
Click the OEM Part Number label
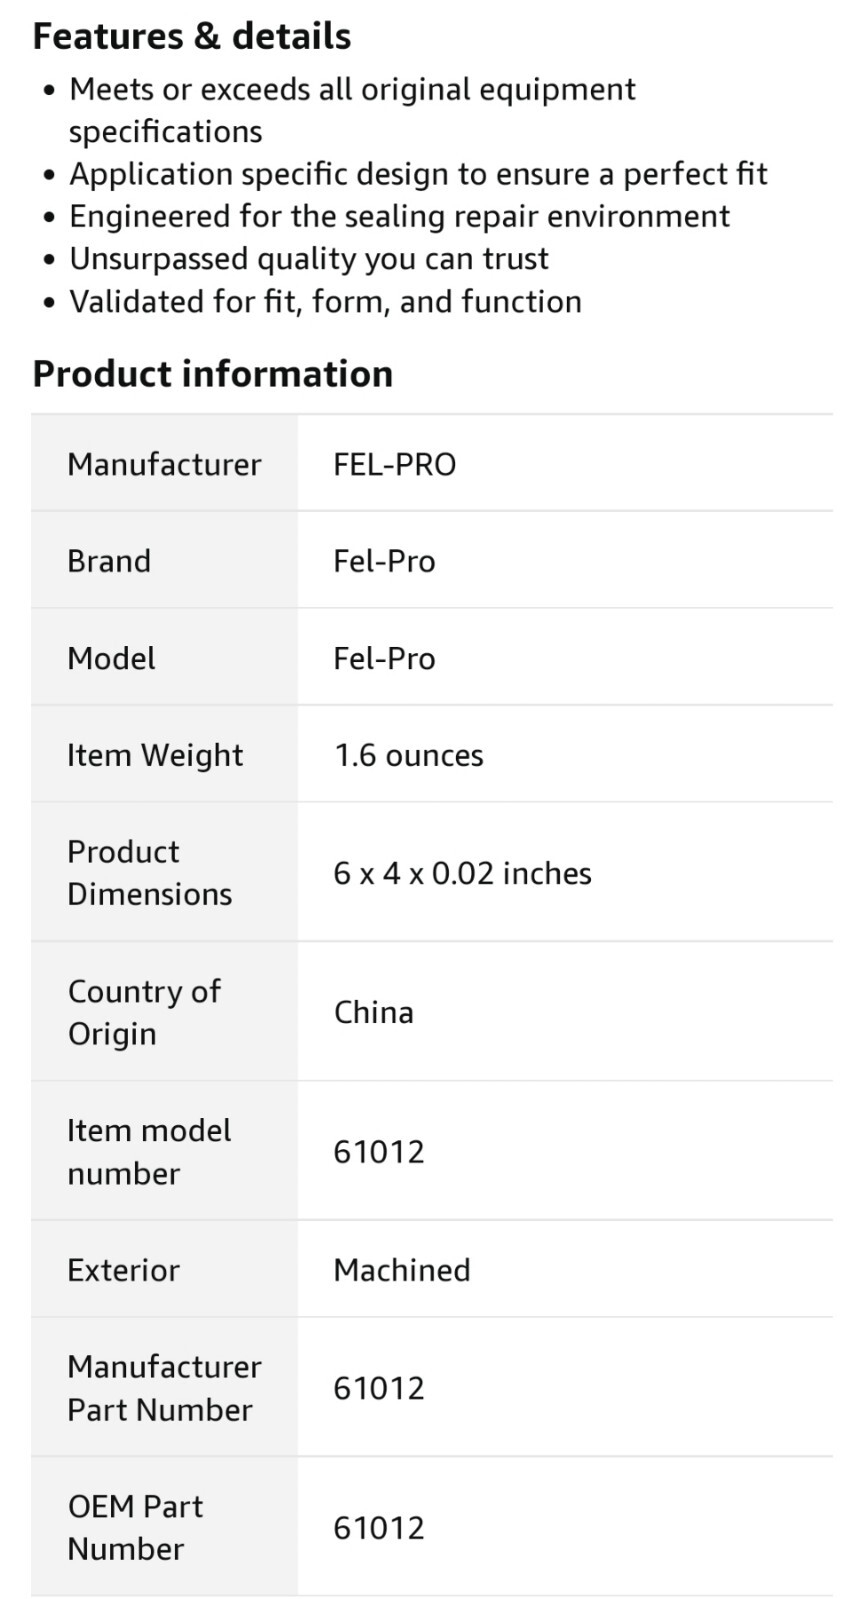[x=135, y=1527]
